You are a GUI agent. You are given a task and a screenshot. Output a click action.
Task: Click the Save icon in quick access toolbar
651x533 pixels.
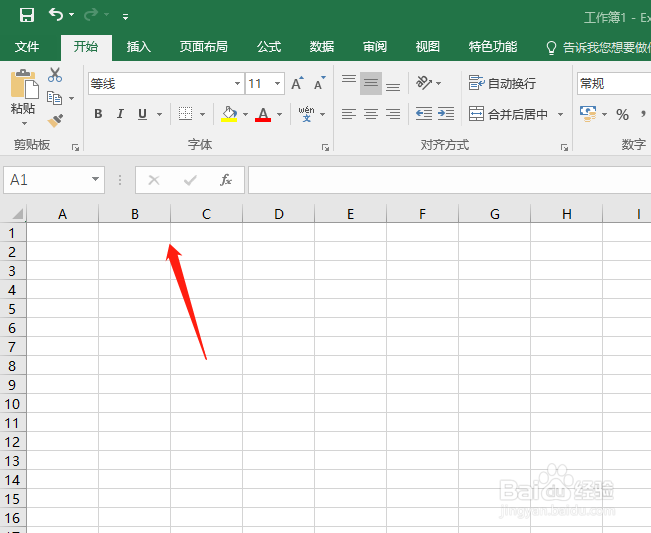[27, 15]
